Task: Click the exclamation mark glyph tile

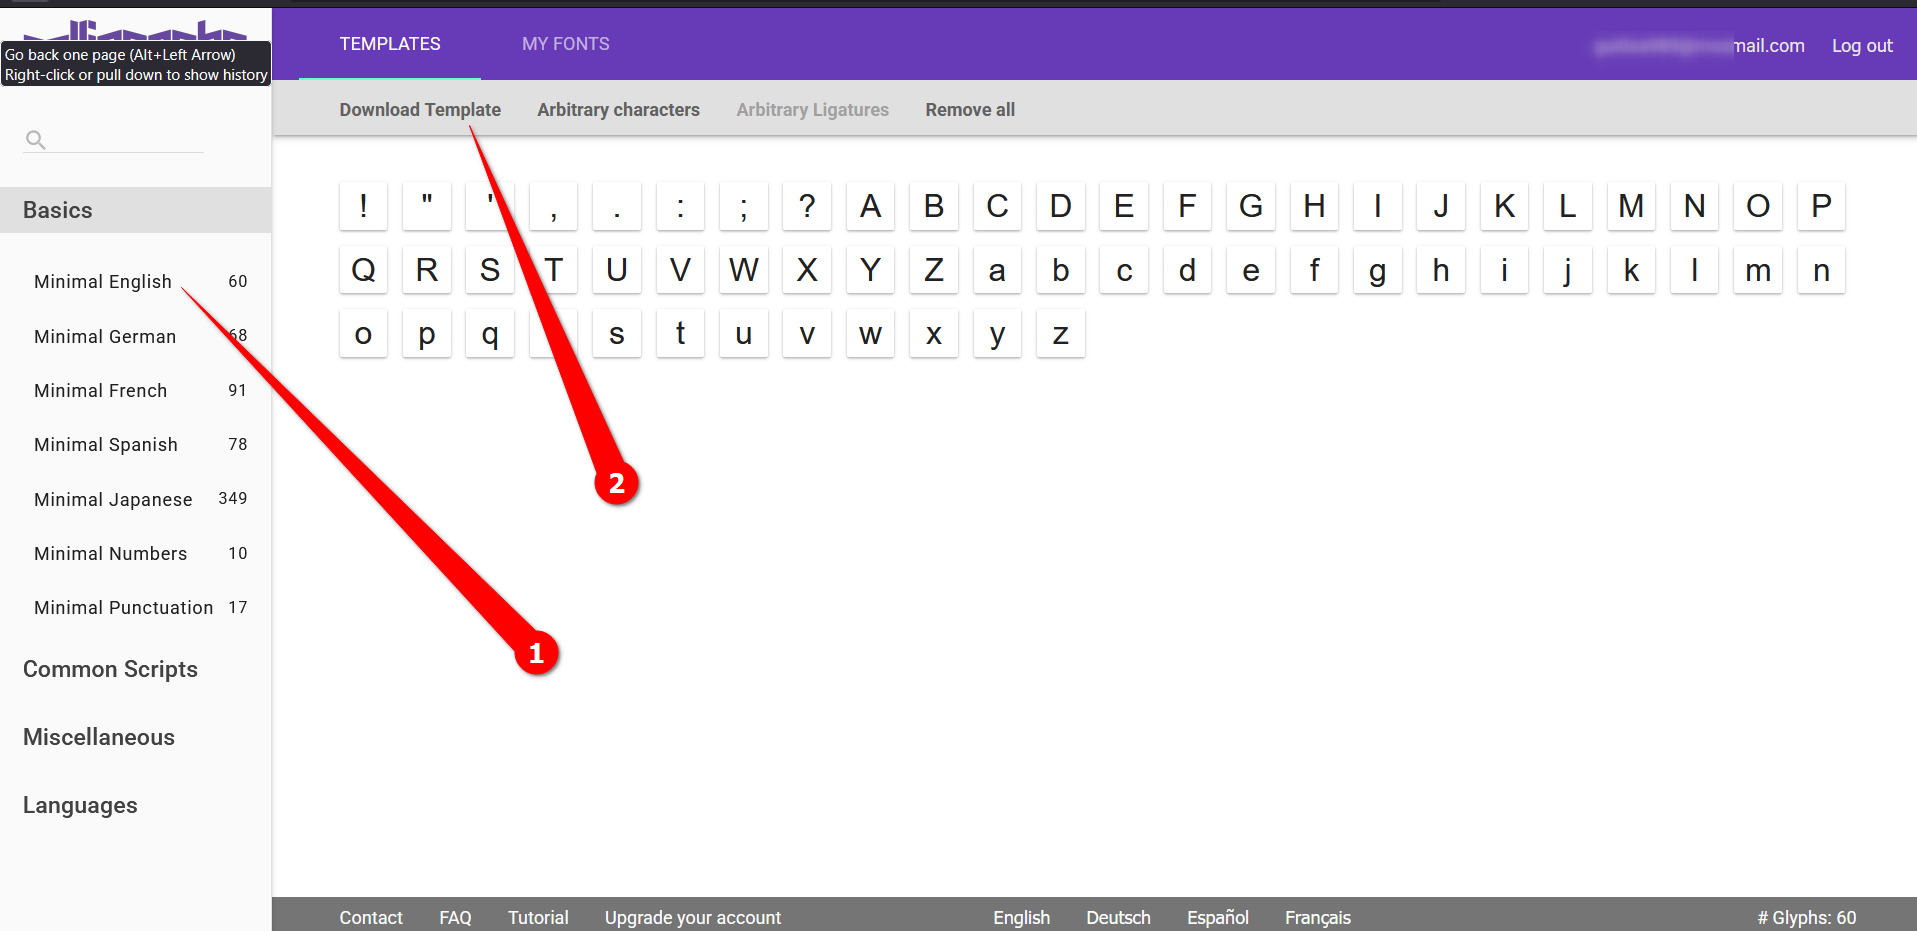Action: (x=363, y=206)
